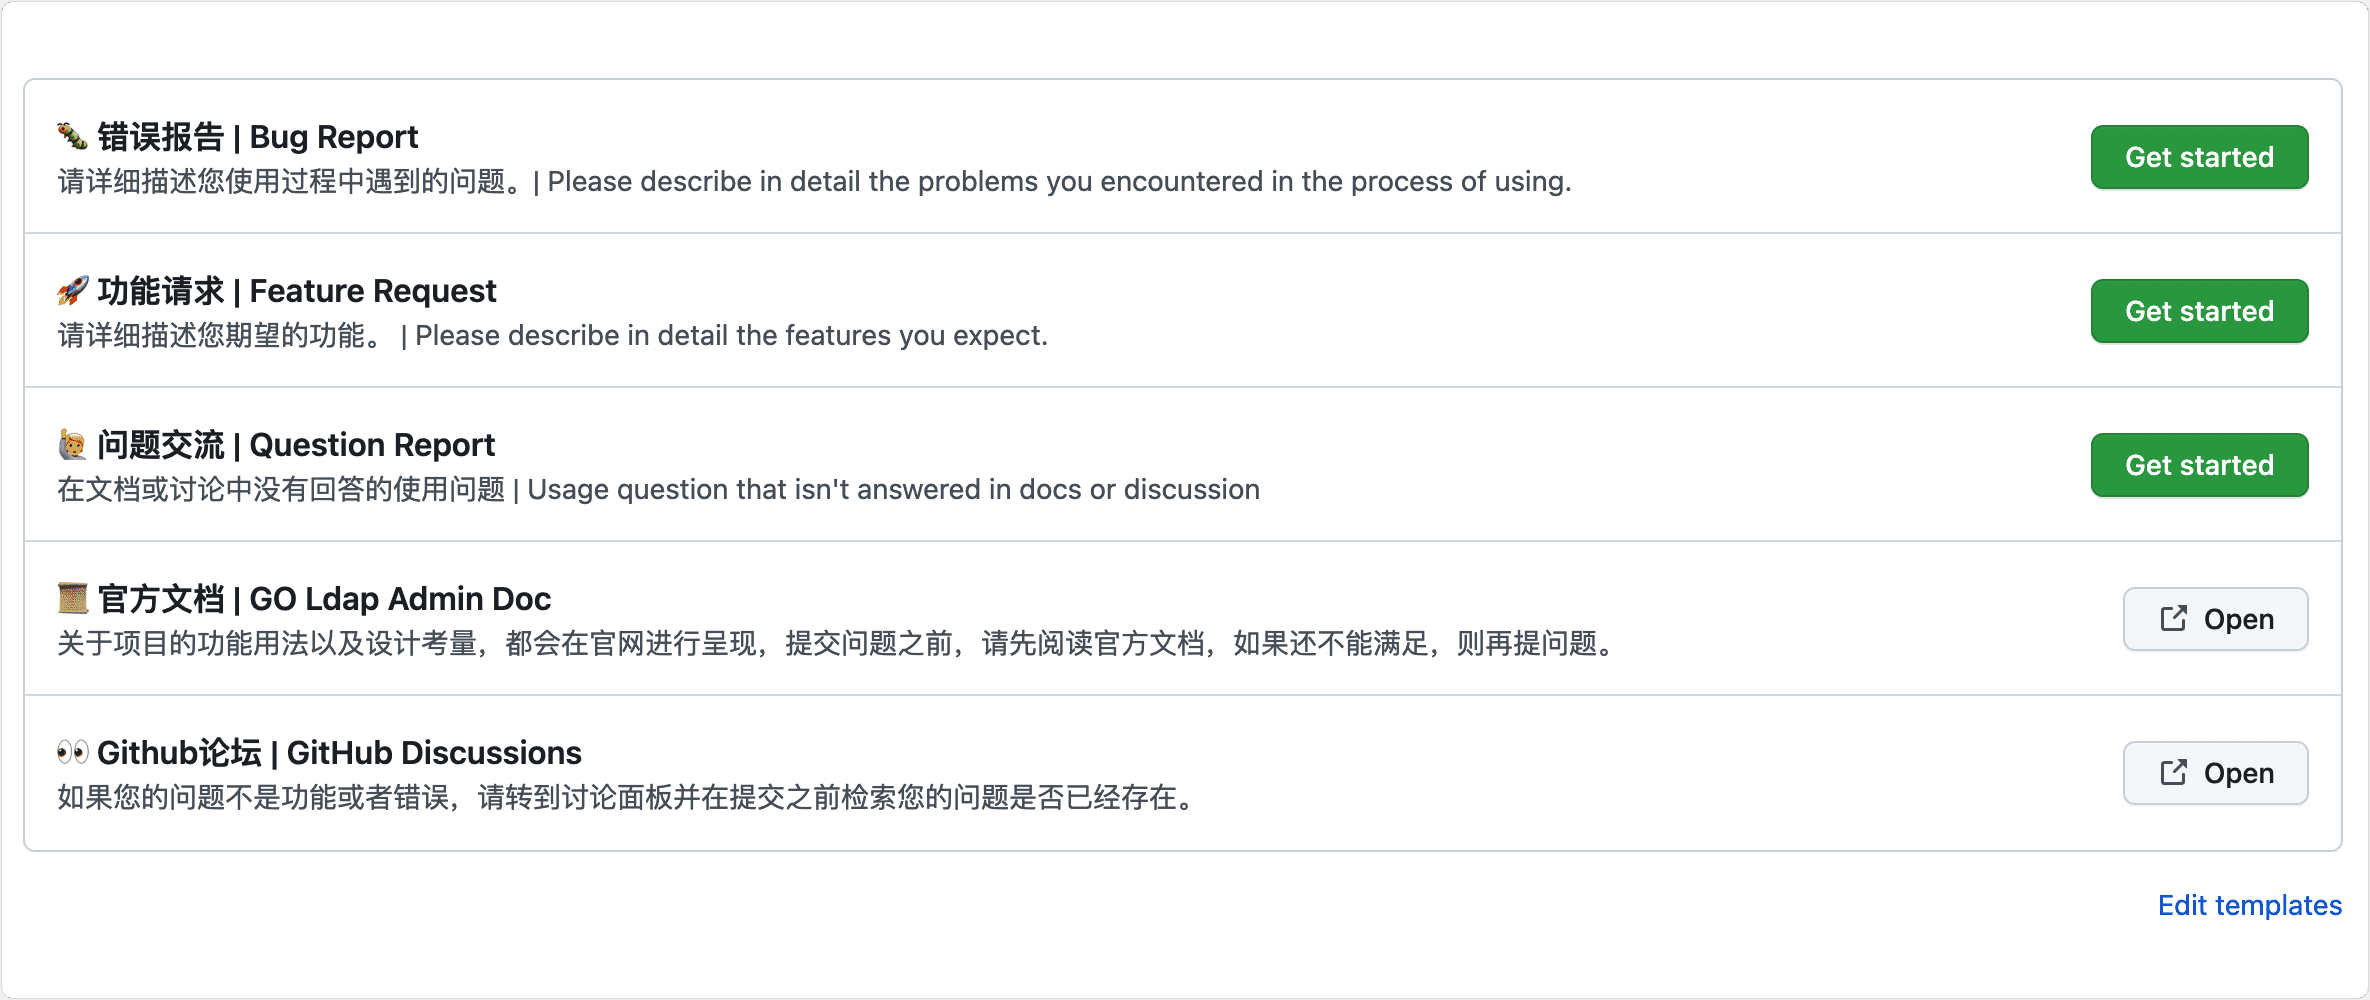Click the eyes emoji beside GitHub Discussions

click(x=73, y=752)
